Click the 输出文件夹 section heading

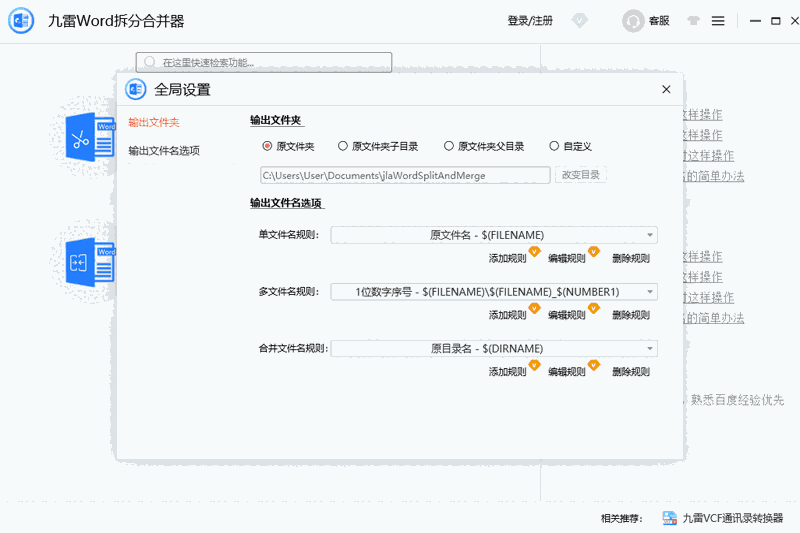[276, 120]
